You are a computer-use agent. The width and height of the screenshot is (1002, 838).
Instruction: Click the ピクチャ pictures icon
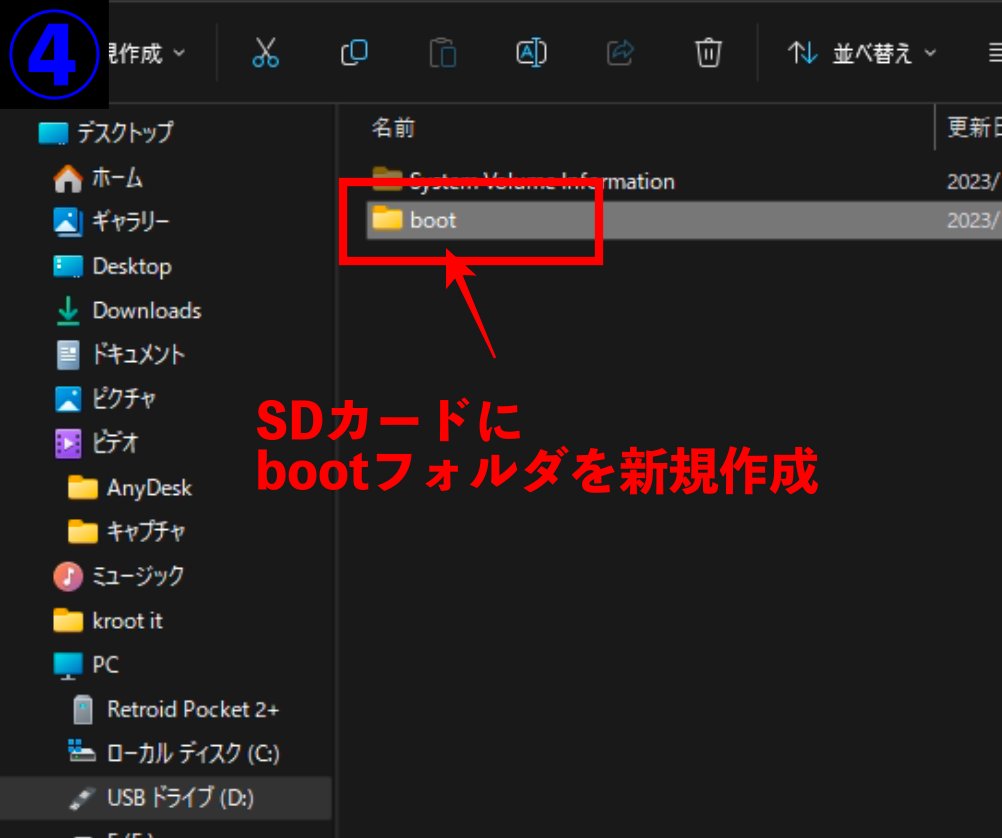point(68,400)
